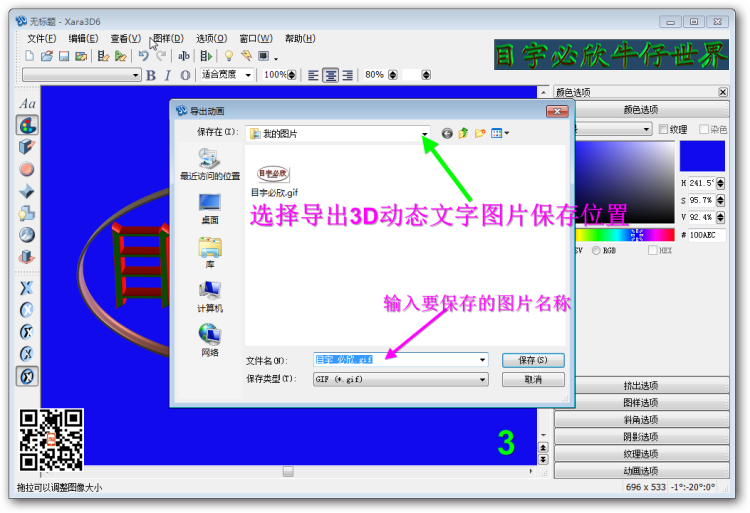Screen dimensions: 750x513
Task: Click the Outline 'O' icon
Action: pos(185,75)
